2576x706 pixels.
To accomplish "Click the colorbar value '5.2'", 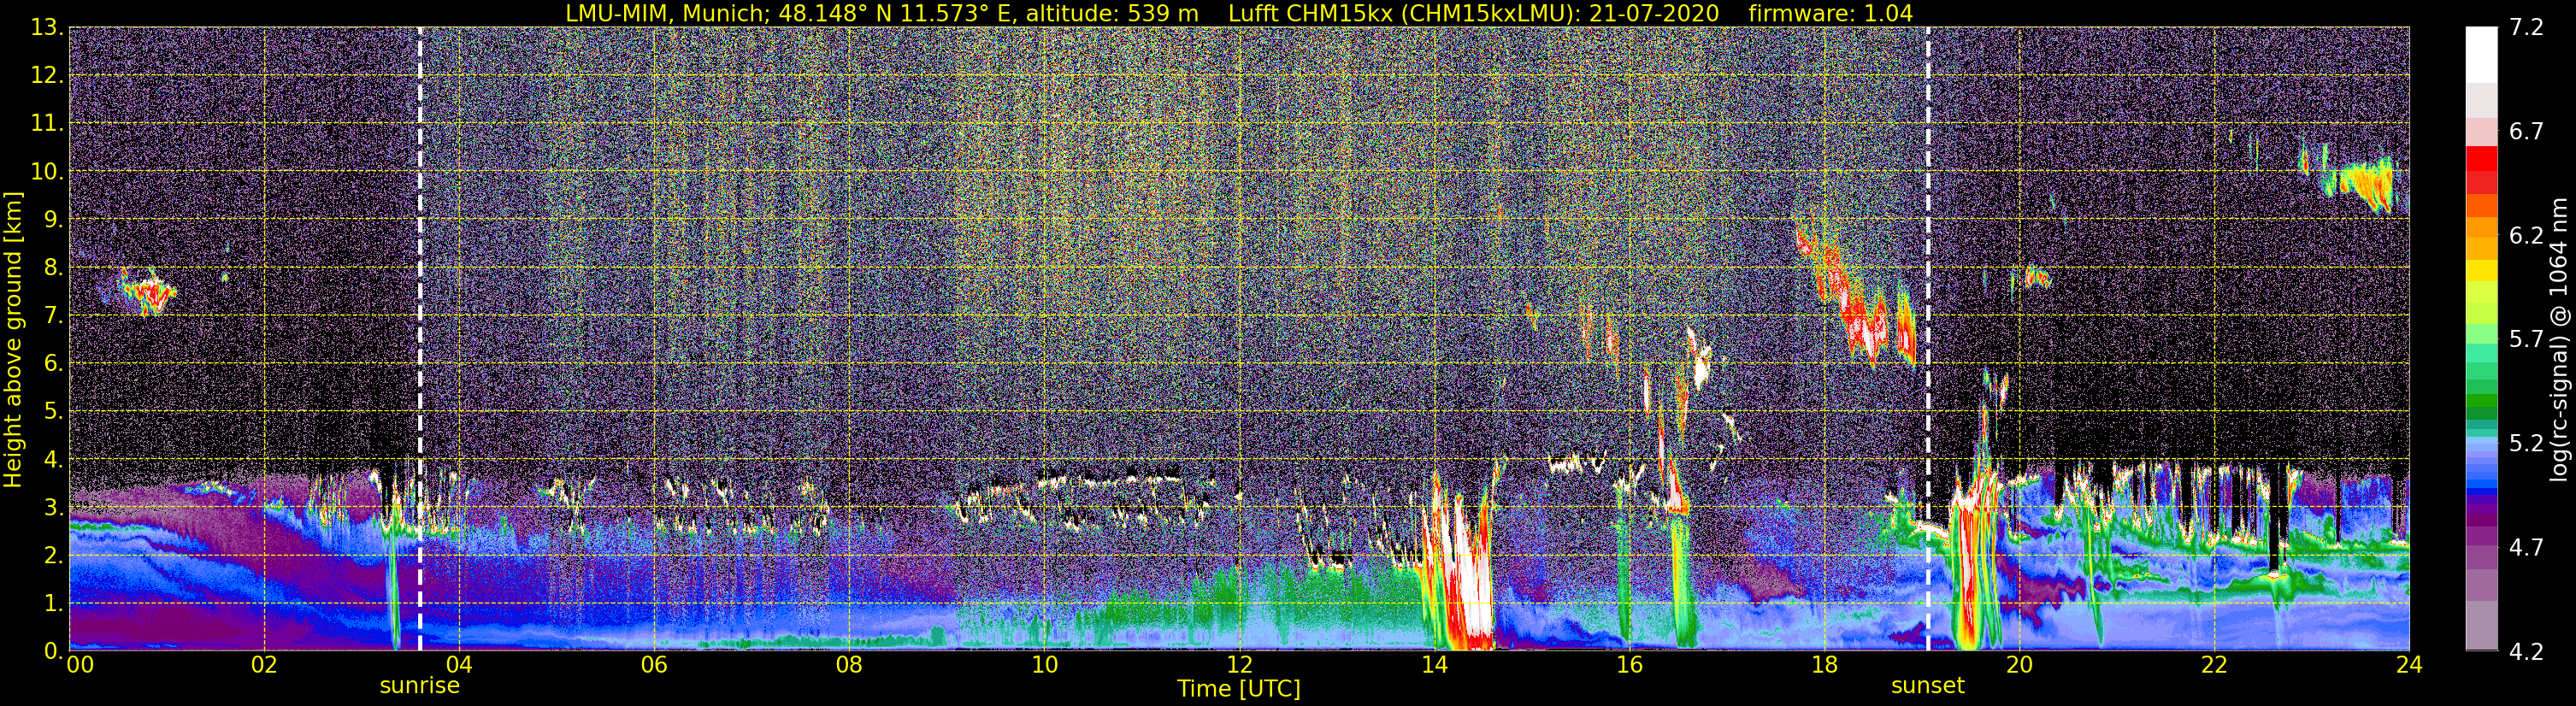I will (x=2526, y=443).
